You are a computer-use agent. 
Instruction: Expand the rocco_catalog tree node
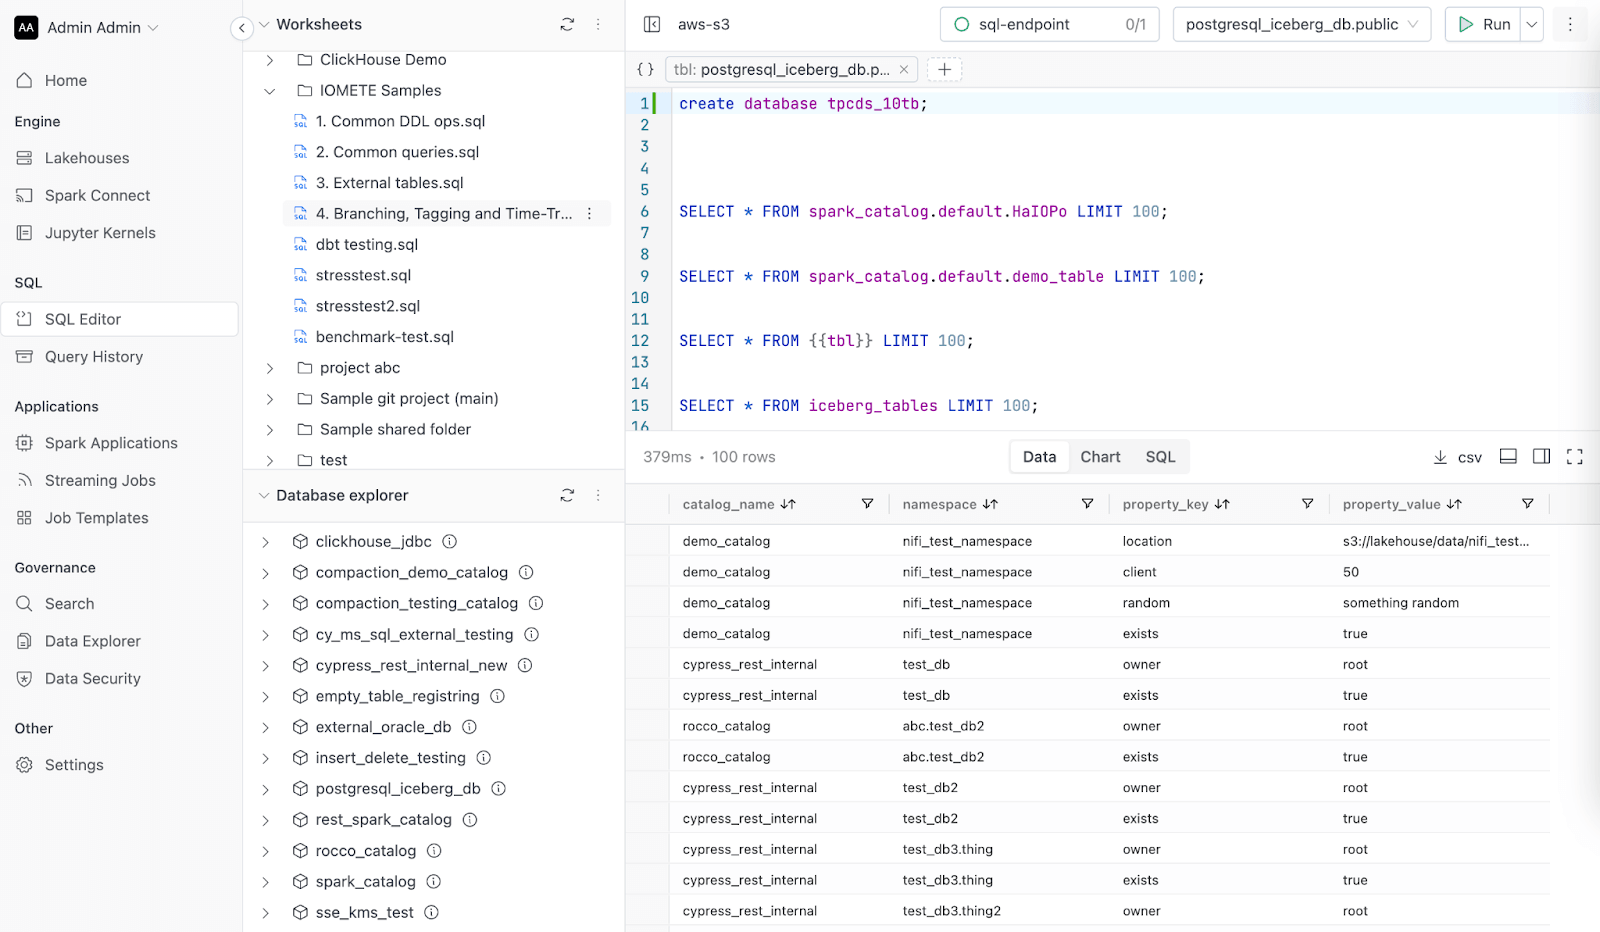tap(266, 851)
